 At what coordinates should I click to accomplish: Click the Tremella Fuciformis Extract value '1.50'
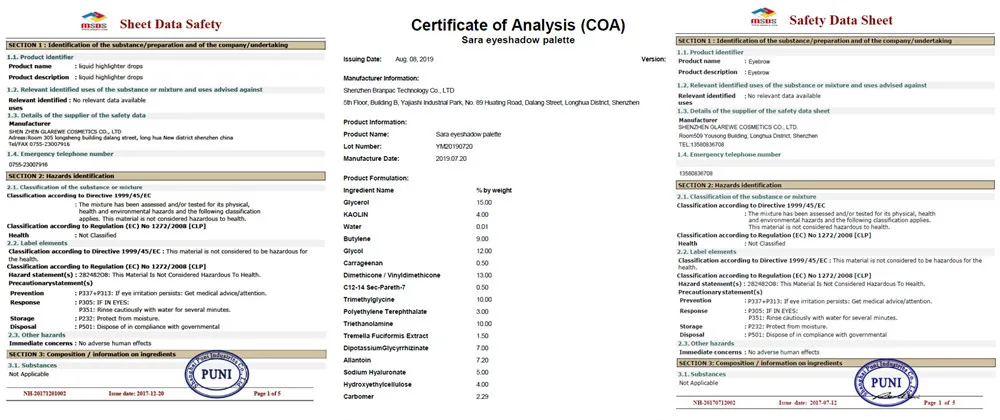[482, 336]
